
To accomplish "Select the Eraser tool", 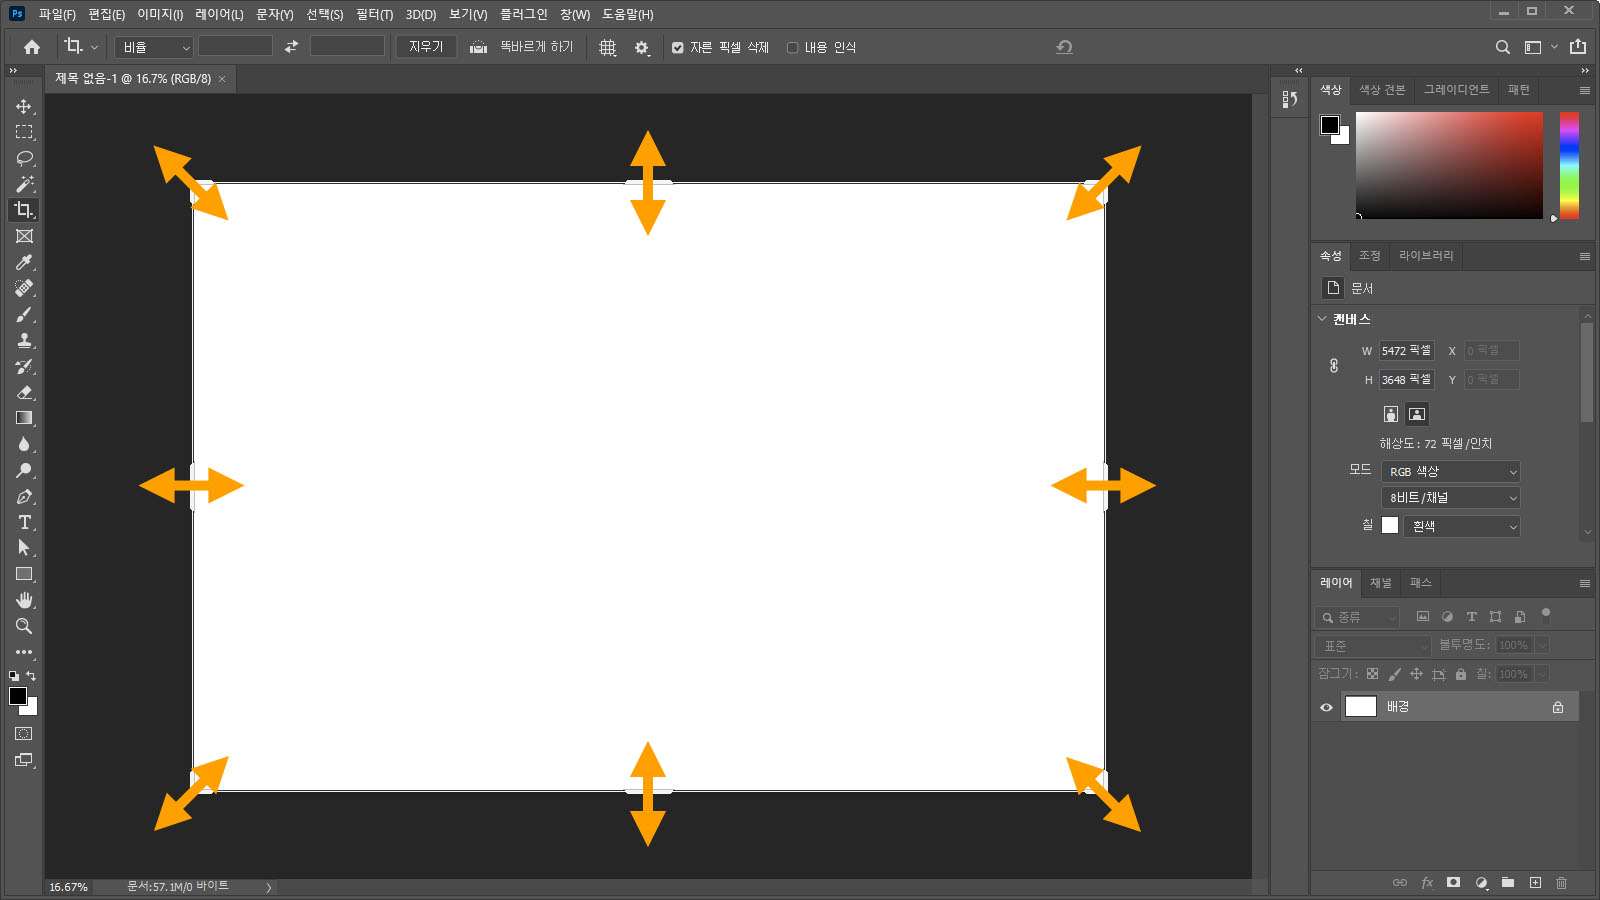I will coord(24,392).
